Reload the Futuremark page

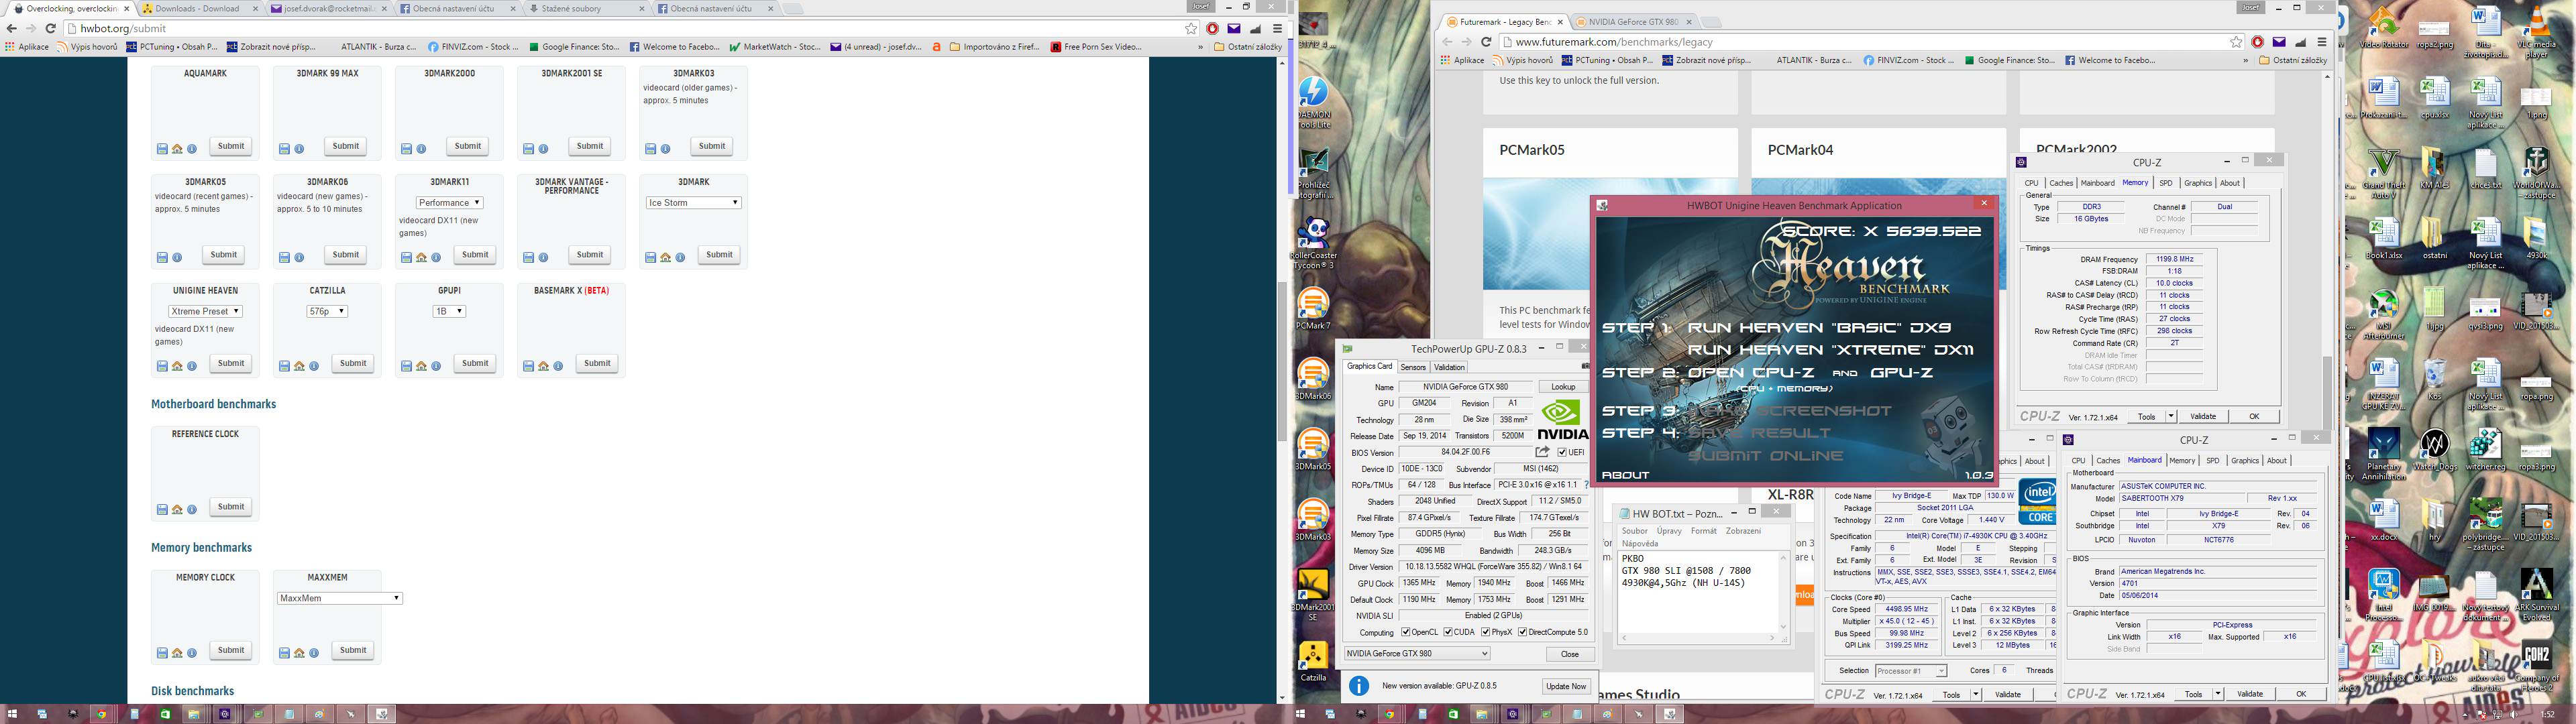pyautogui.click(x=1486, y=42)
